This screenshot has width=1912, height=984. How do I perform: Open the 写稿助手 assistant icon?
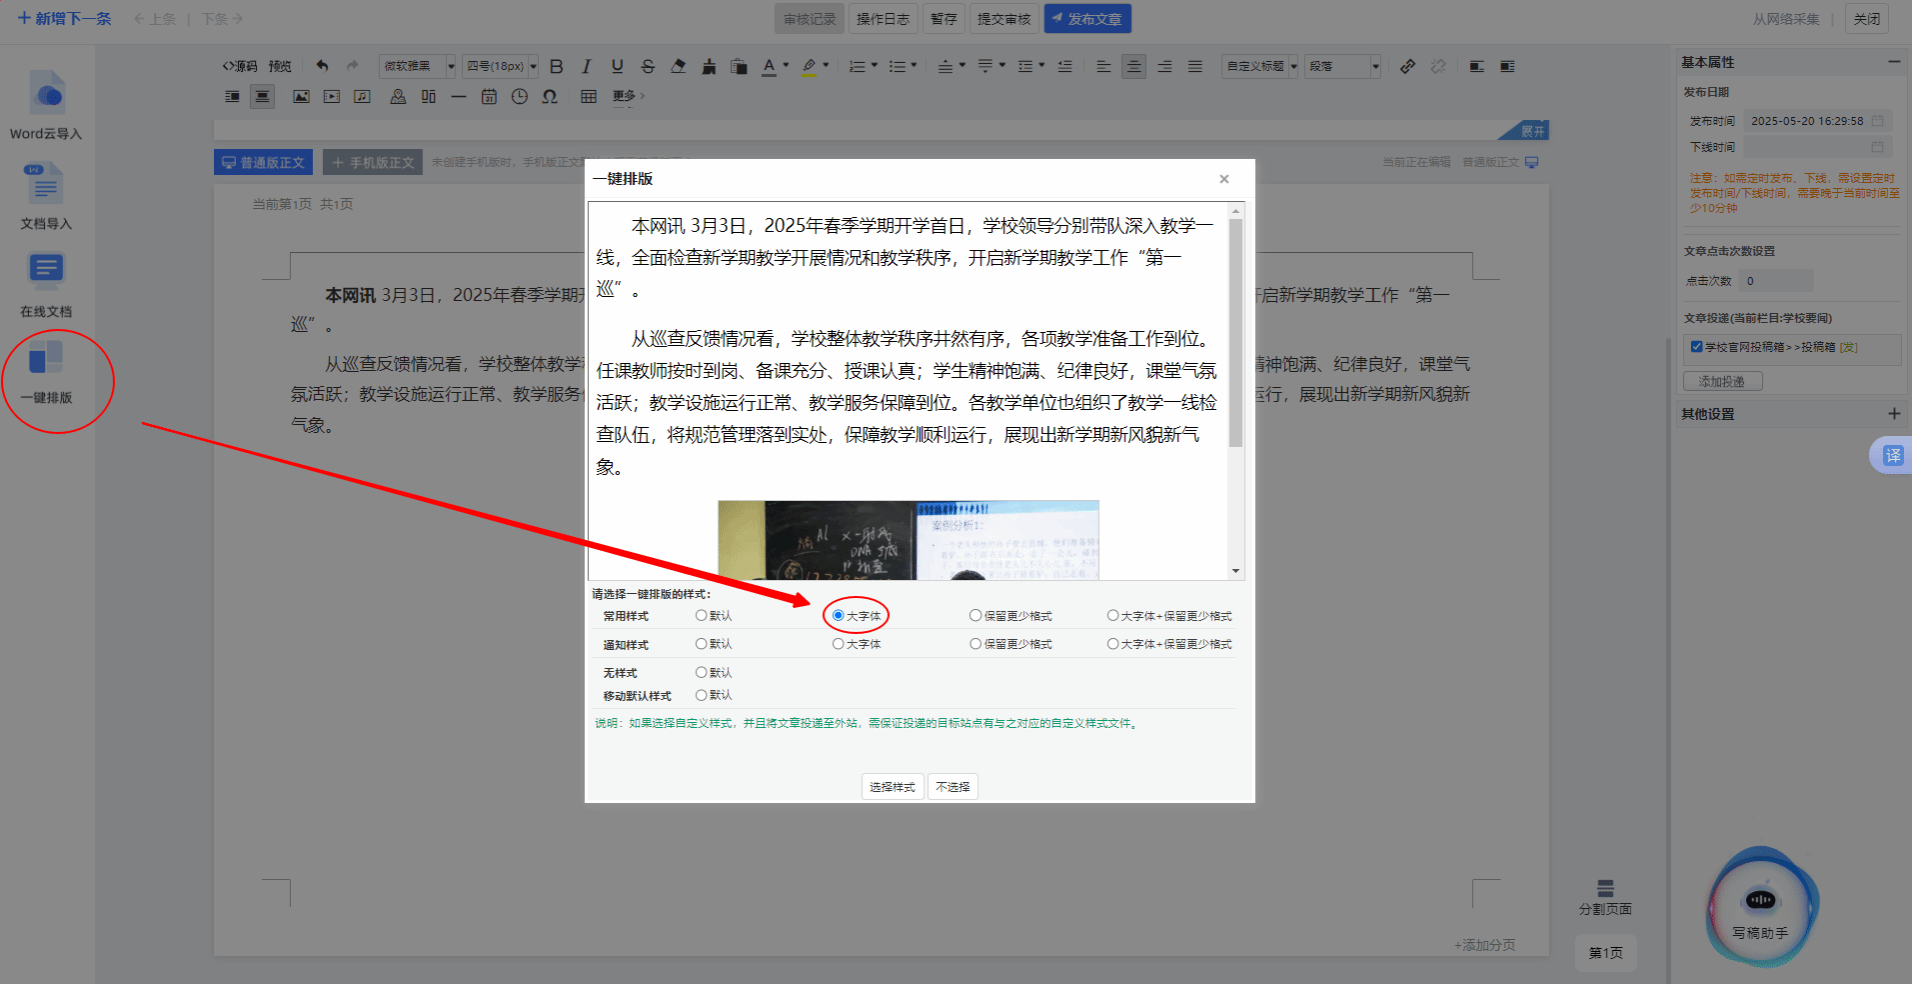(x=1760, y=902)
